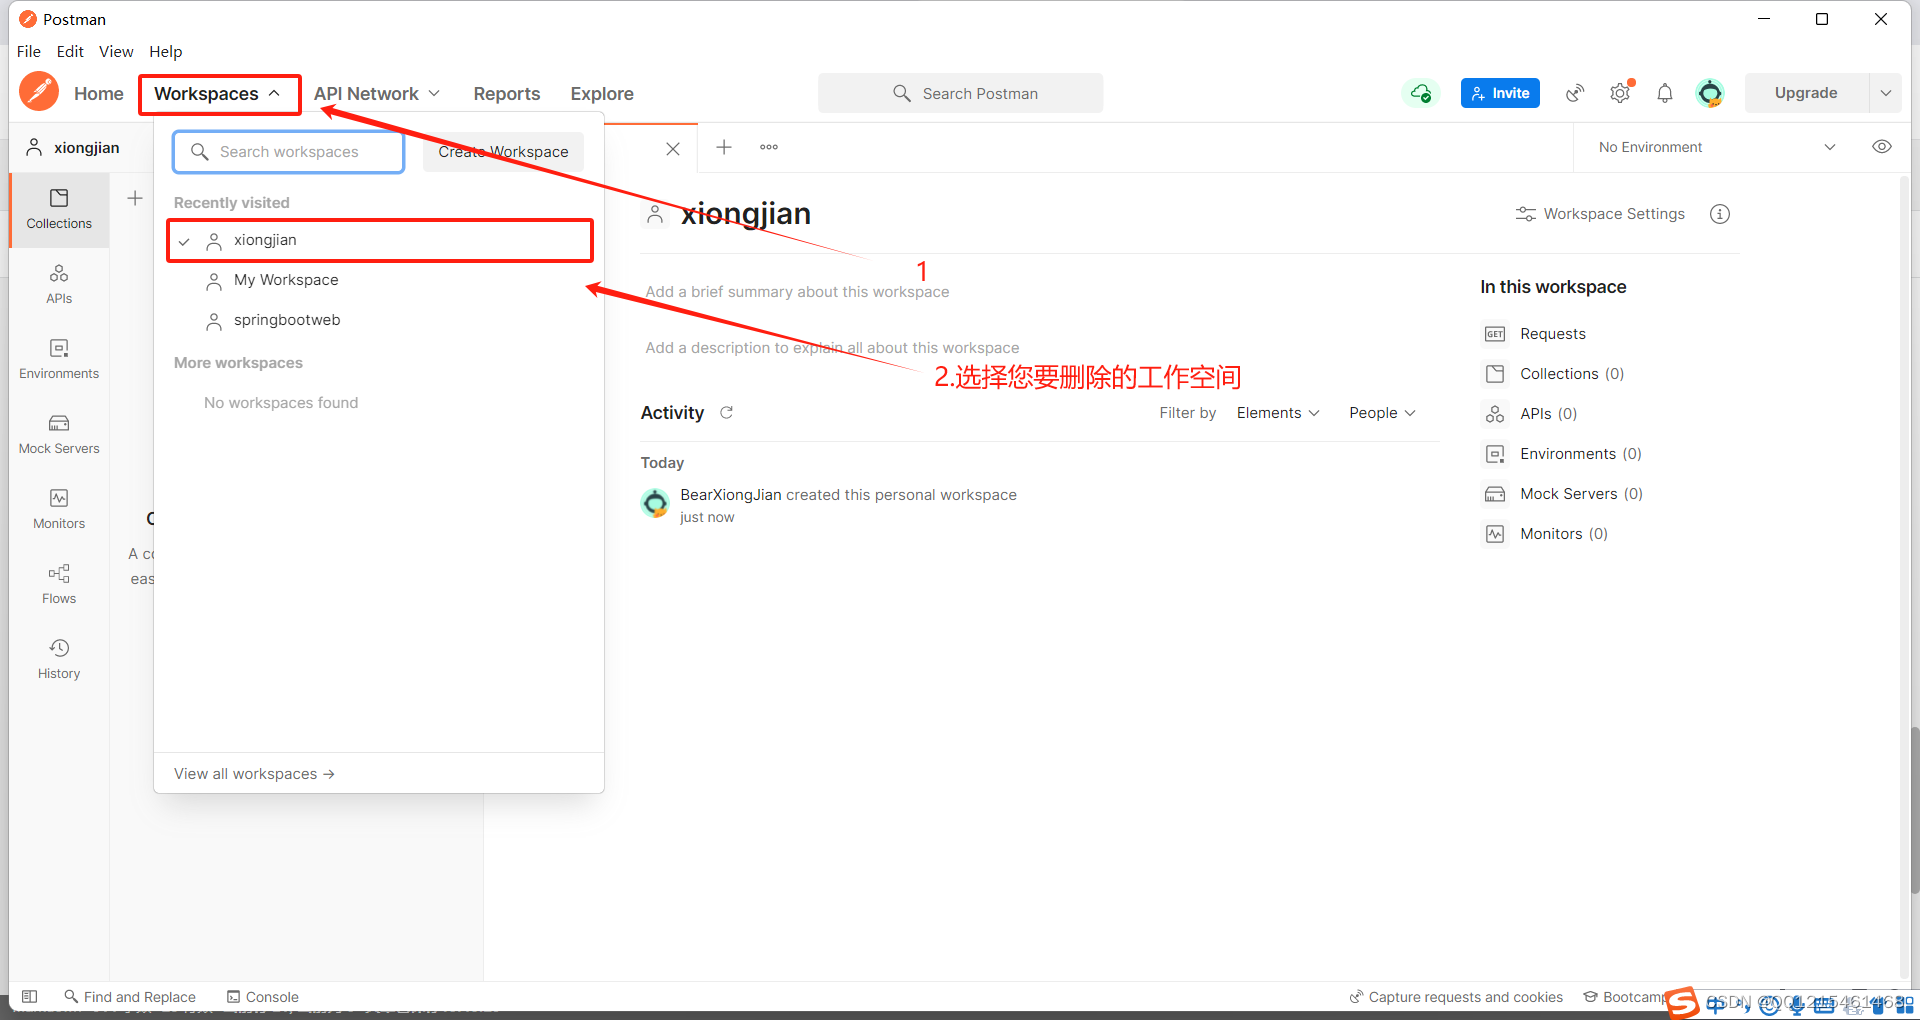Click the capture requests satellite icon in header
This screenshot has height=1020, width=1920.
[x=1575, y=93]
